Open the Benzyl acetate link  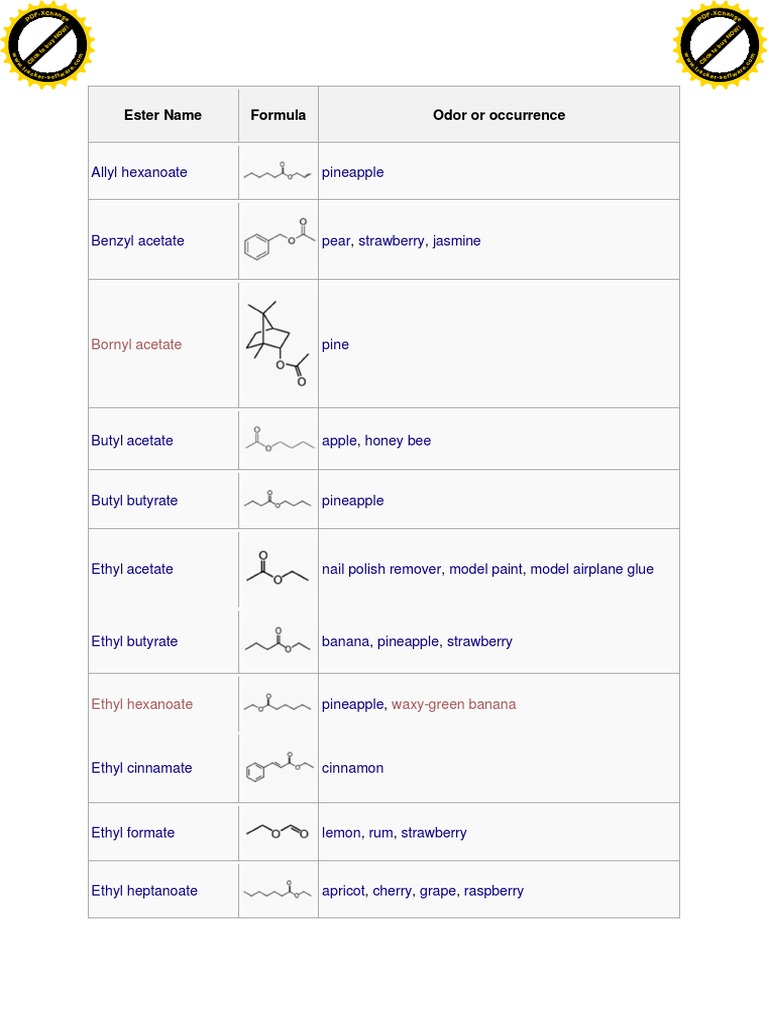[x=138, y=241]
